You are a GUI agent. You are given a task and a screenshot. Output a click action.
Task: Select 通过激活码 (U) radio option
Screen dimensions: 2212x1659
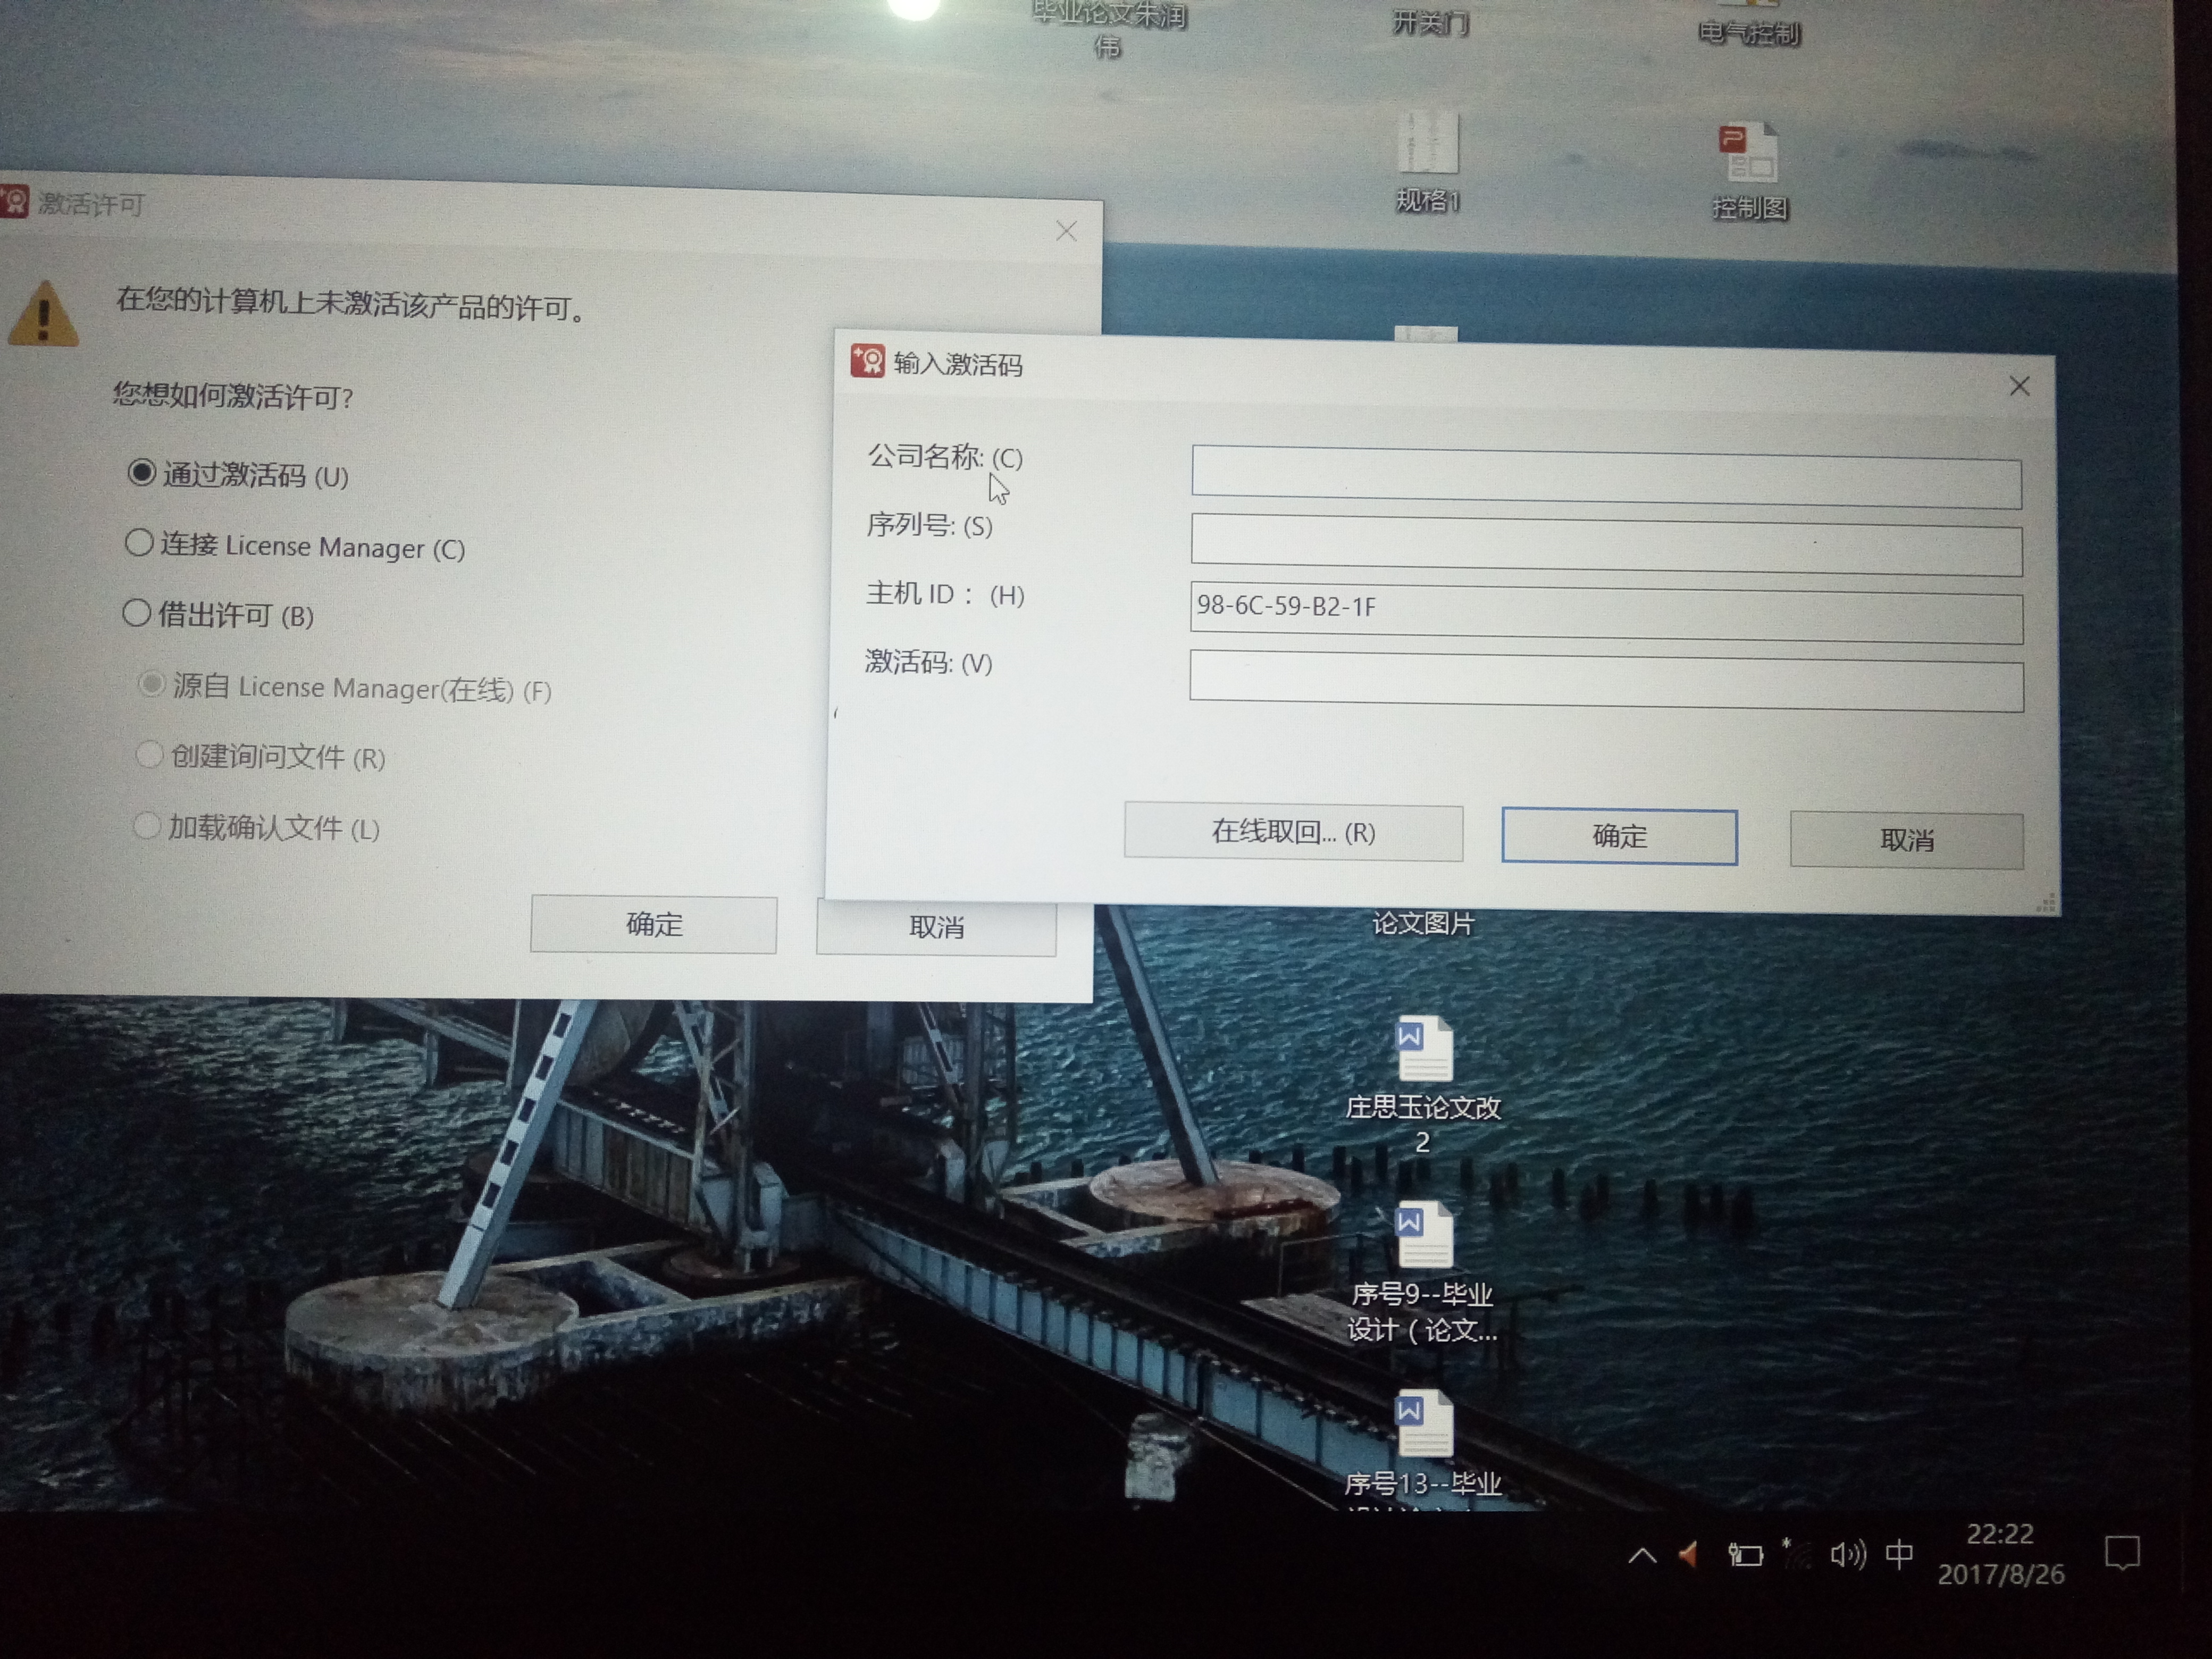141,472
